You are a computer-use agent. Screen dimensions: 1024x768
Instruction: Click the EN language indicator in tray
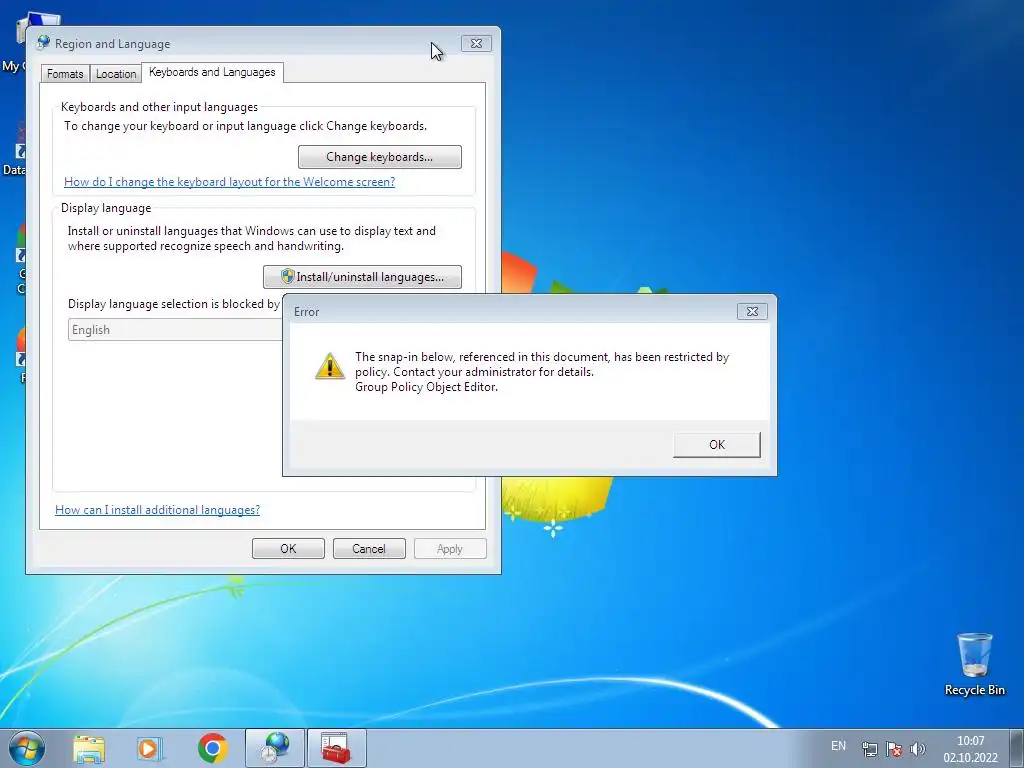pyautogui.click(x=838, y=746)
